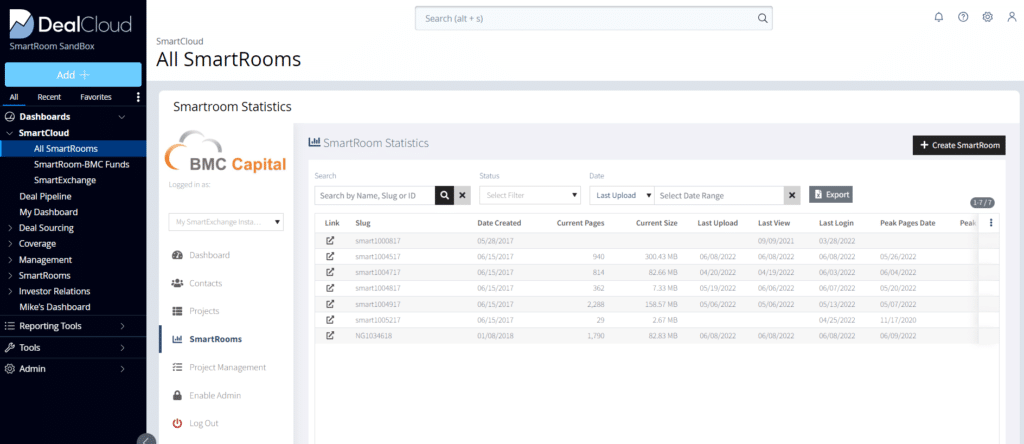Open link icon for smart1004717

tap(330, 272)
